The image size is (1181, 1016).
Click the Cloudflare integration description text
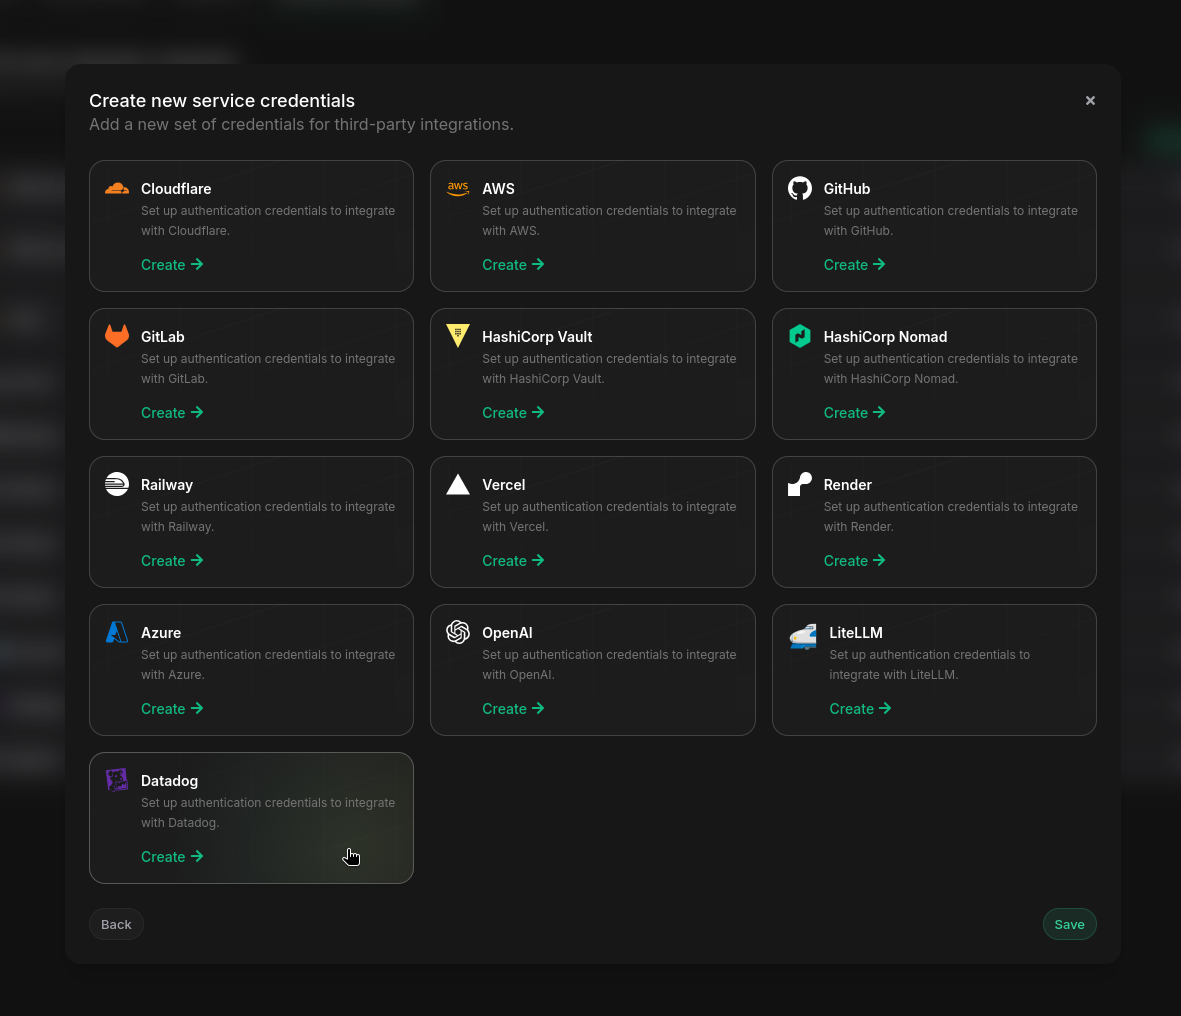[x=268, y=221]
